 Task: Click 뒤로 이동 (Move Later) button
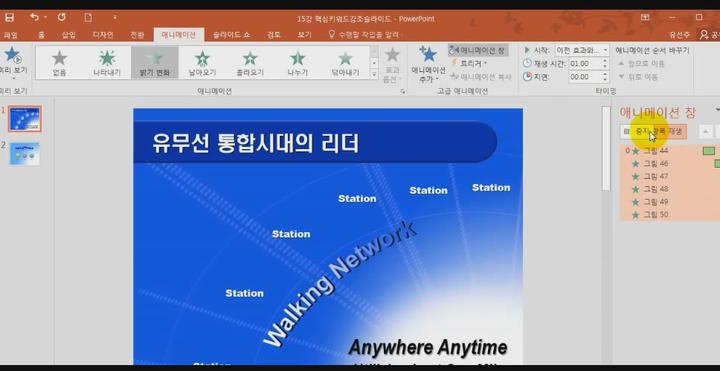638,77
